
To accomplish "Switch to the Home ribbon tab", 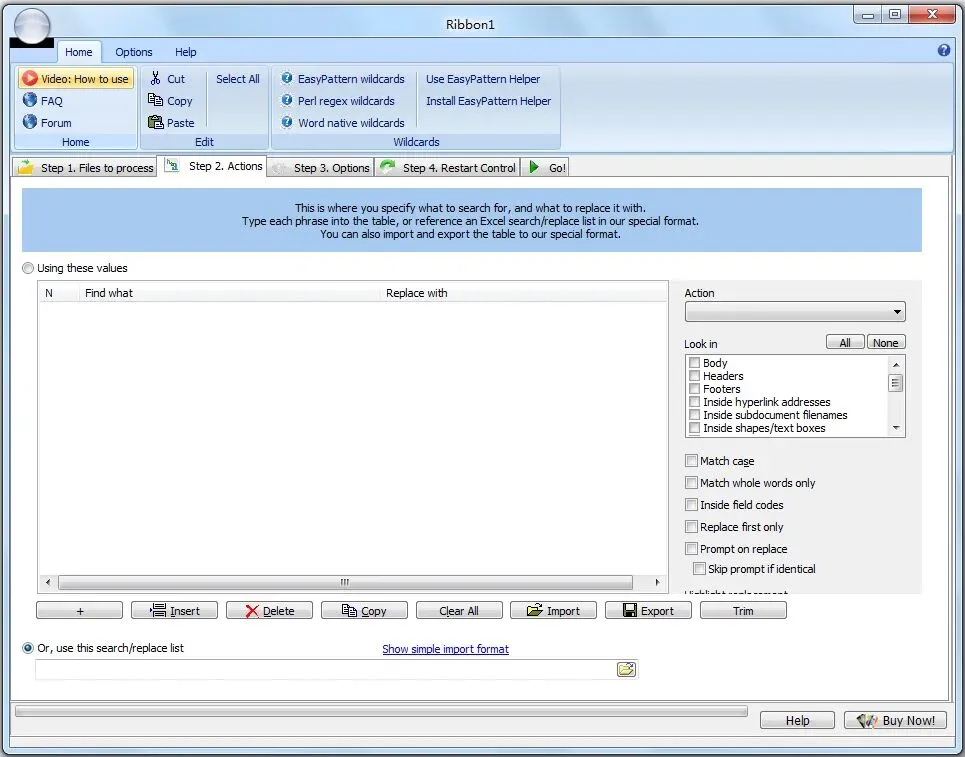I will click(79, 52).
